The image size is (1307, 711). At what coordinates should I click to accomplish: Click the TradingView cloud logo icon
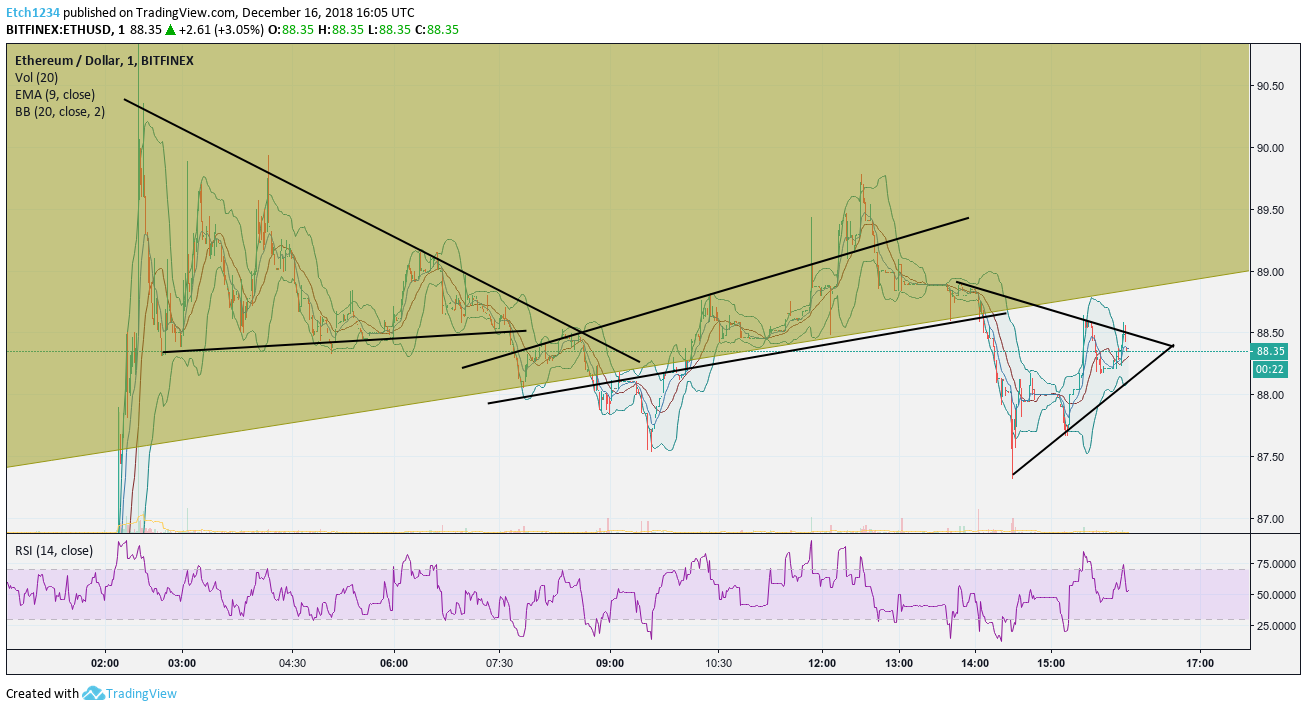(94, 693)
